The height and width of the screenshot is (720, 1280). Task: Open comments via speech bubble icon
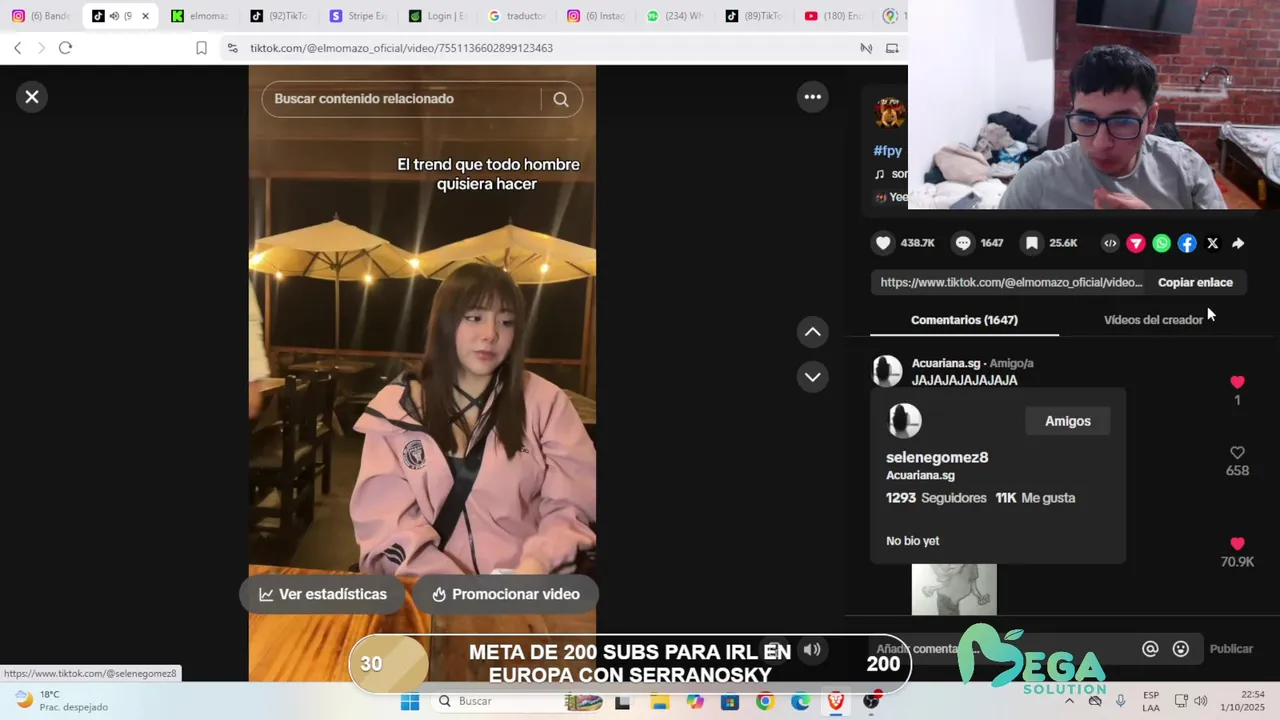pyautogui.click(x=963, y=243)
